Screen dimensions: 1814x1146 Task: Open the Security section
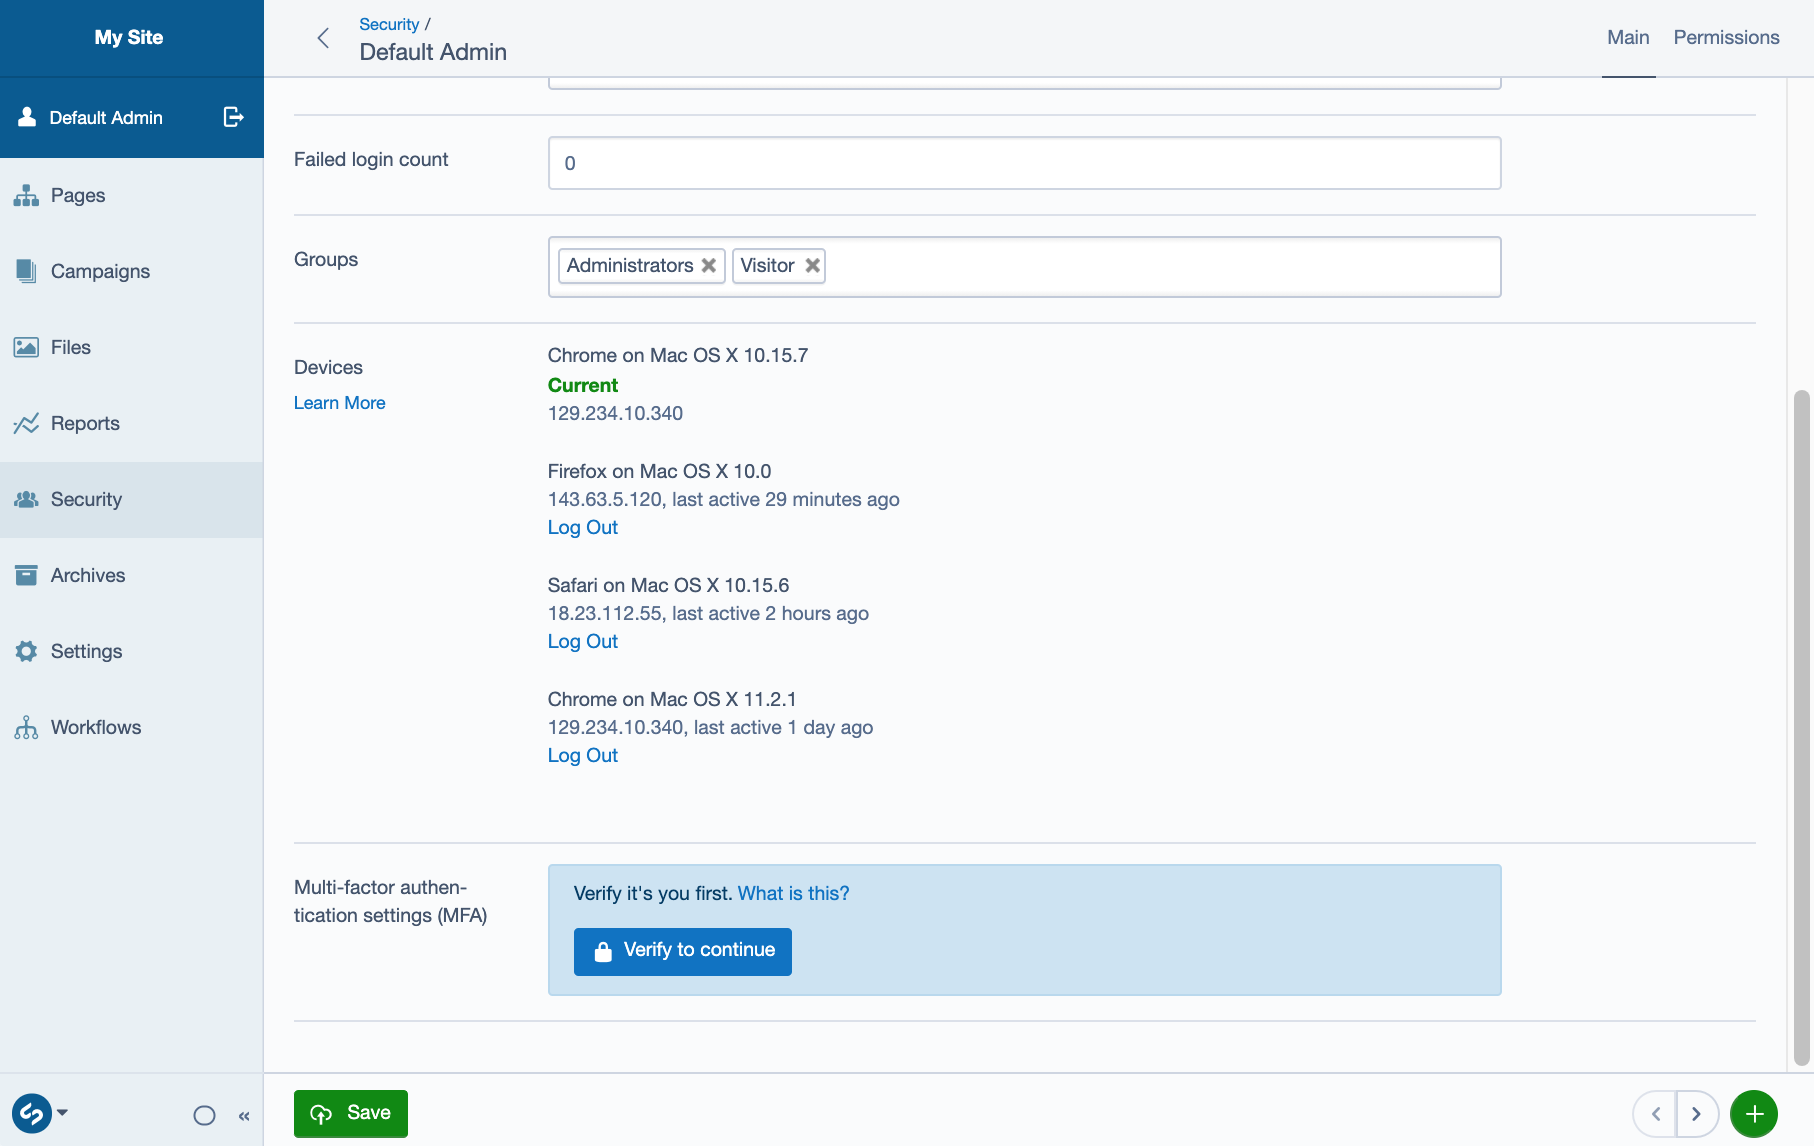86,499
